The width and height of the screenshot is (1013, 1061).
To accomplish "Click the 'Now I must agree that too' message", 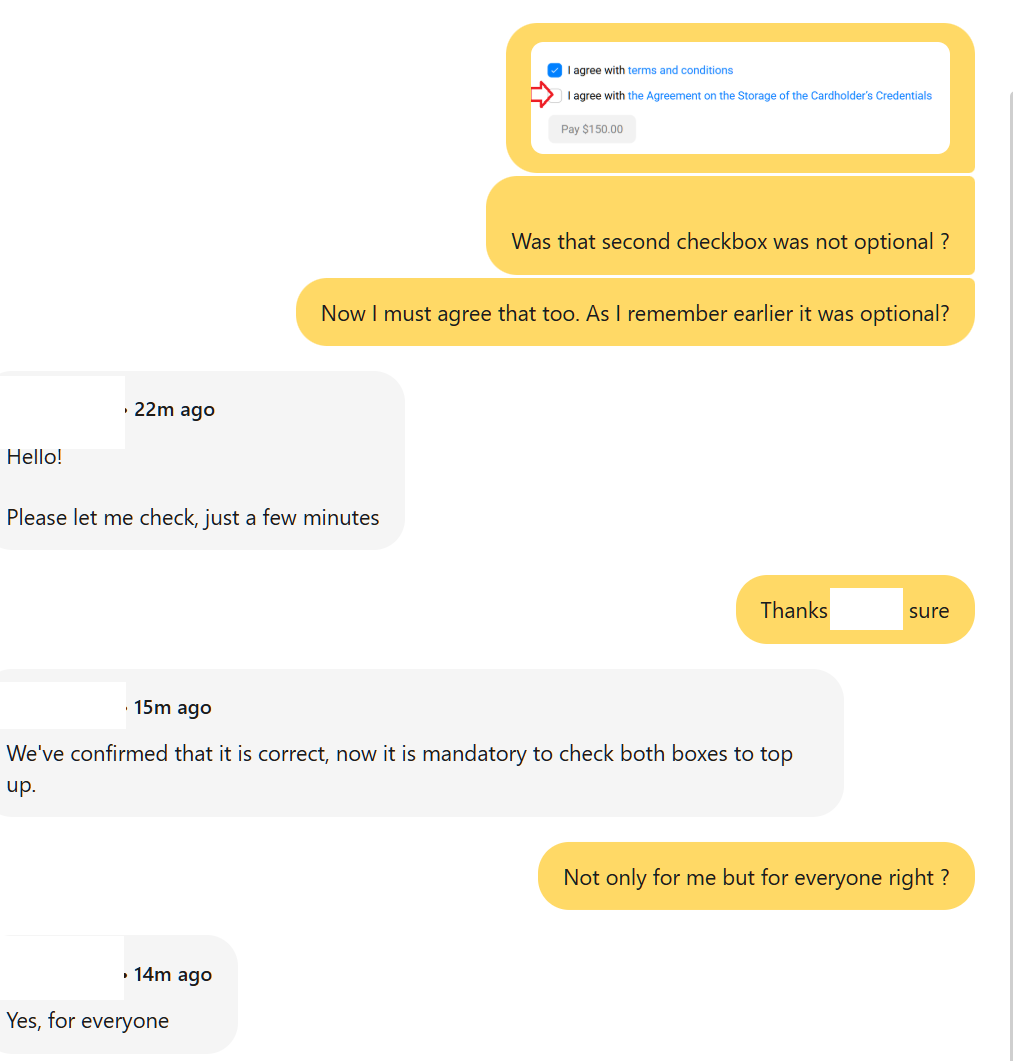I will point(635,313).
